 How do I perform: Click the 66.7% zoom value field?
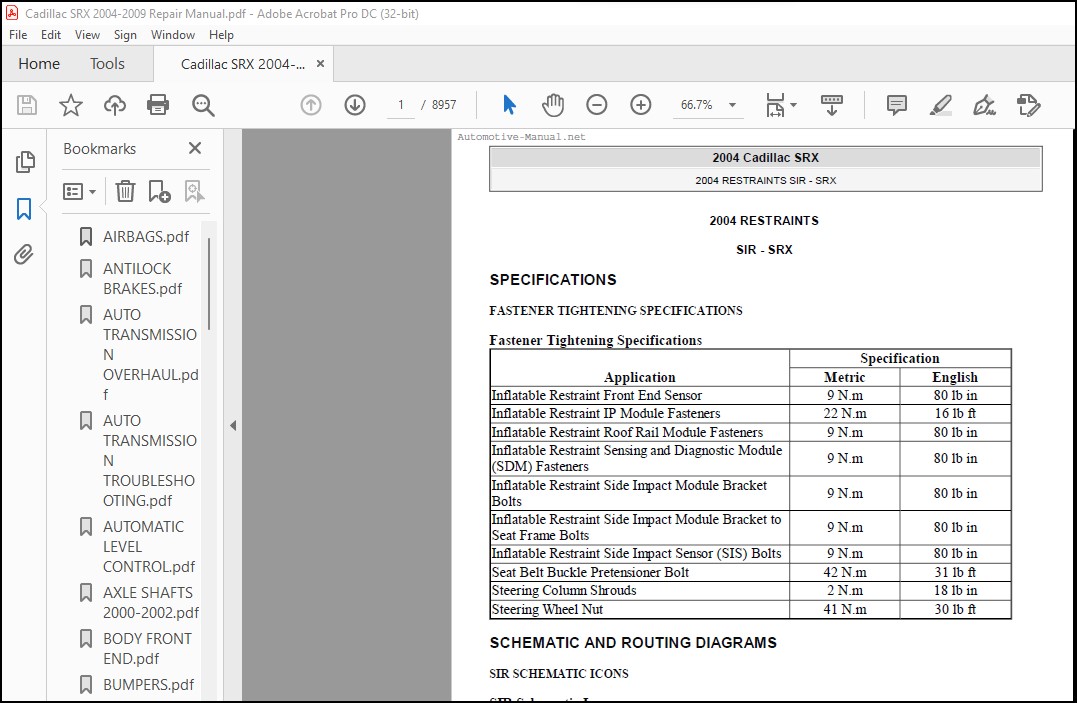(696, 105)
